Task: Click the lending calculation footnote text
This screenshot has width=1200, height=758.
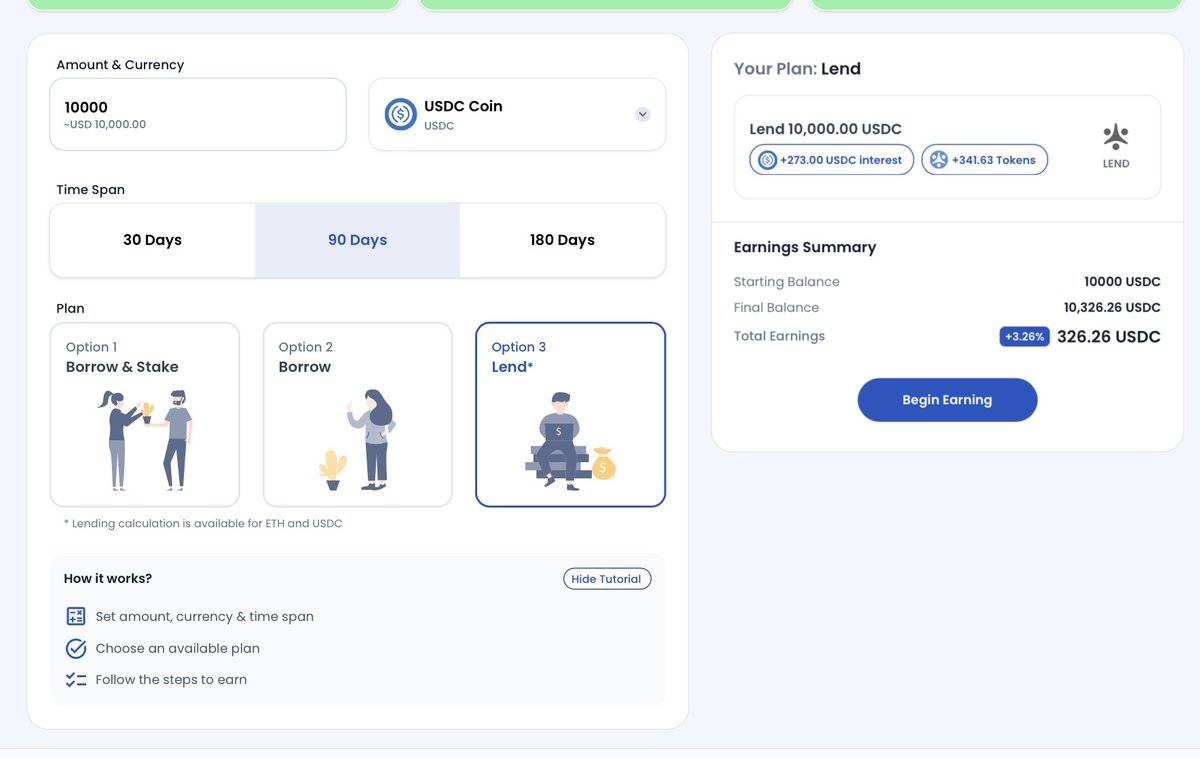Action: [203, 524]
